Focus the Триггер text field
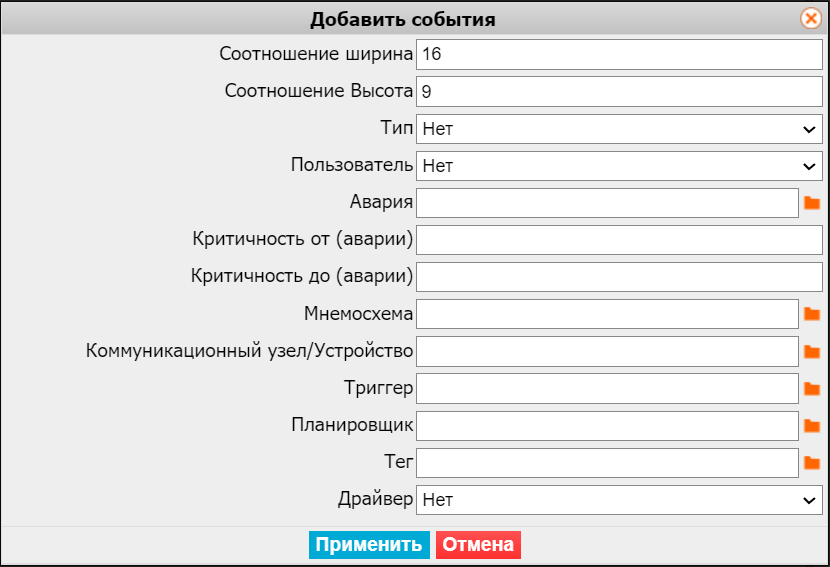The image size is (830, 567). pyautogui.click(x=607, y=389)
